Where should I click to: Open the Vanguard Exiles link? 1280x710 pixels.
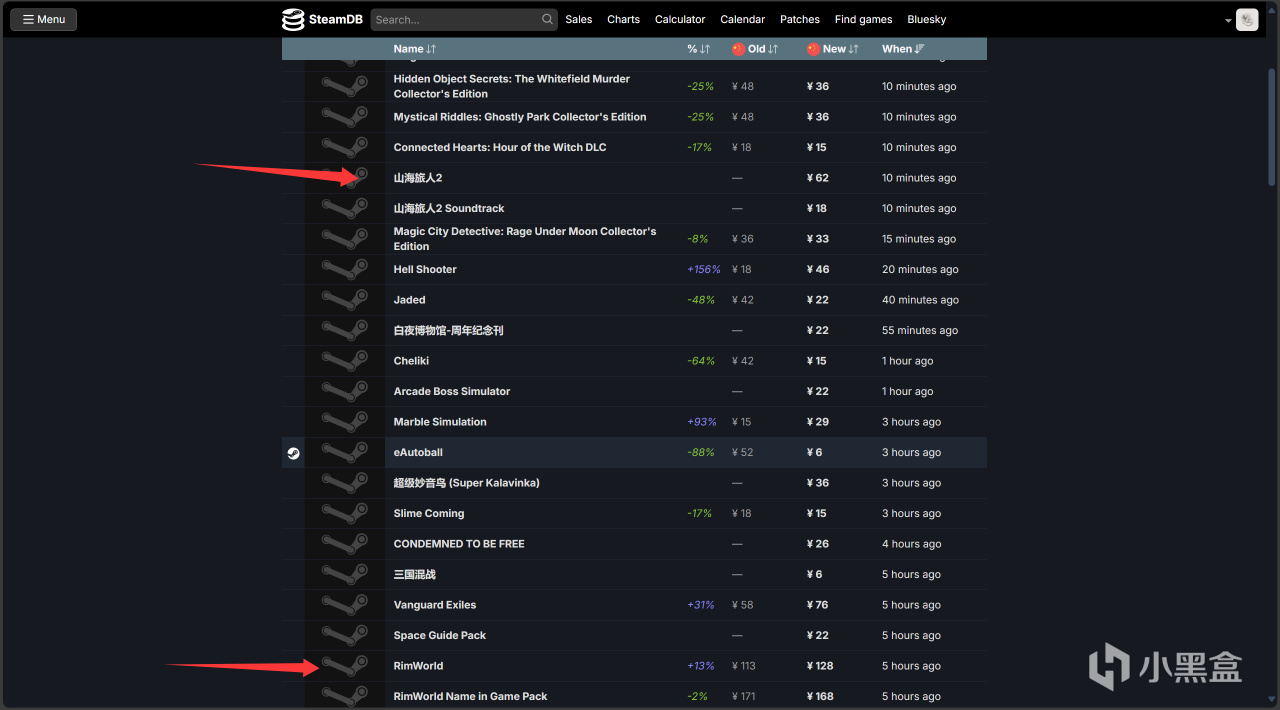pyautogui.click(x=435, y=605)
